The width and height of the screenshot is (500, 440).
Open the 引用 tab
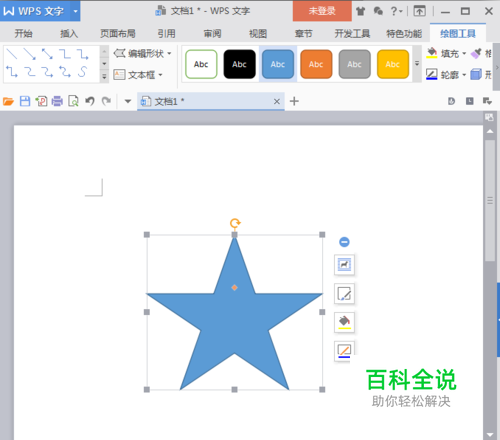(166, 34)
